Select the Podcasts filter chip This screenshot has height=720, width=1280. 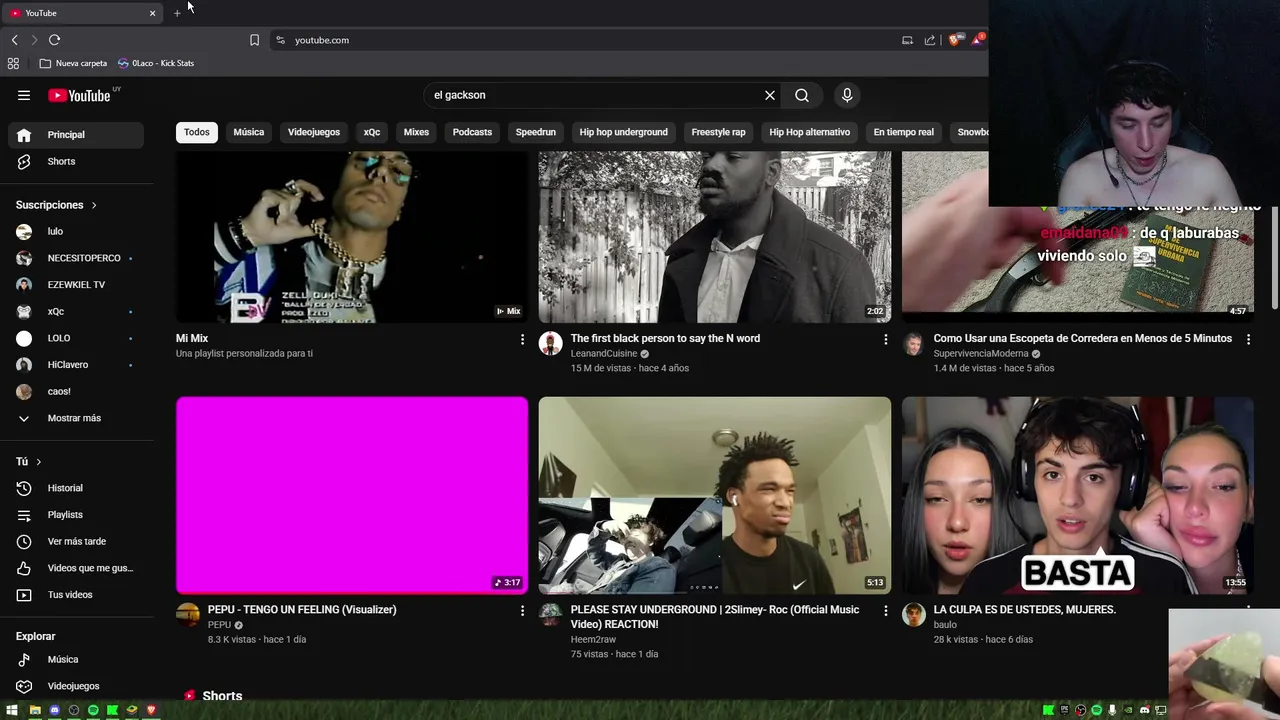[x=472, y=132]
